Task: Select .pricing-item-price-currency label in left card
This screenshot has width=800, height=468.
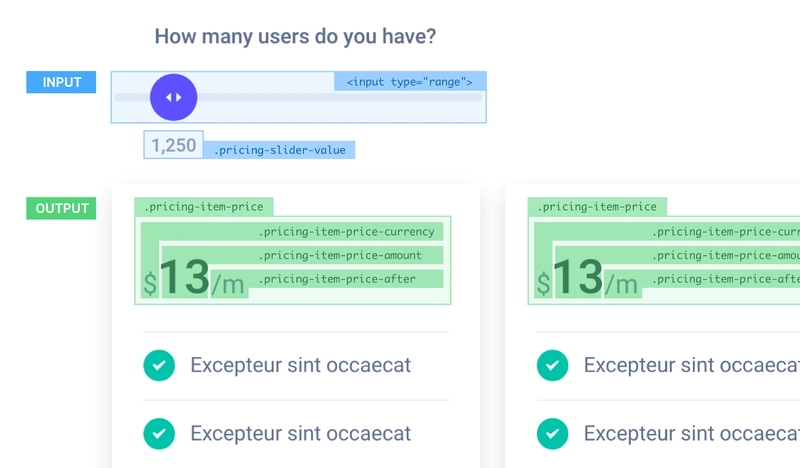Action: (x=346, y=232)
